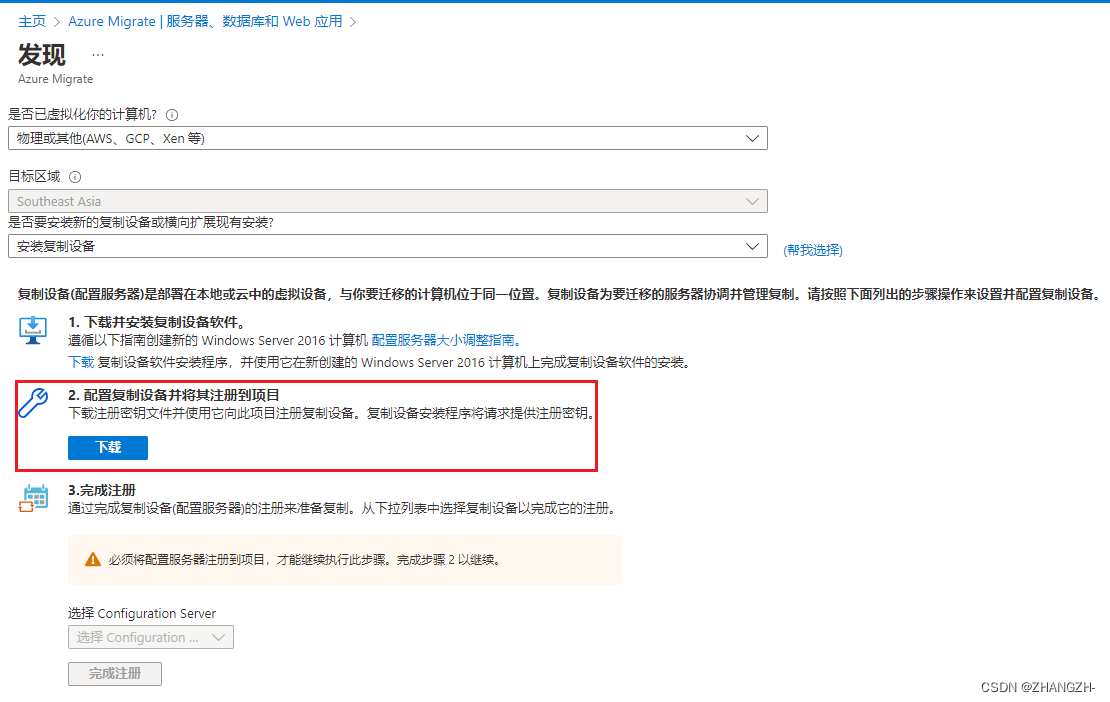Click the blue 下载 button
Screen dimensions: 1110x702
(x=108, y=448)
